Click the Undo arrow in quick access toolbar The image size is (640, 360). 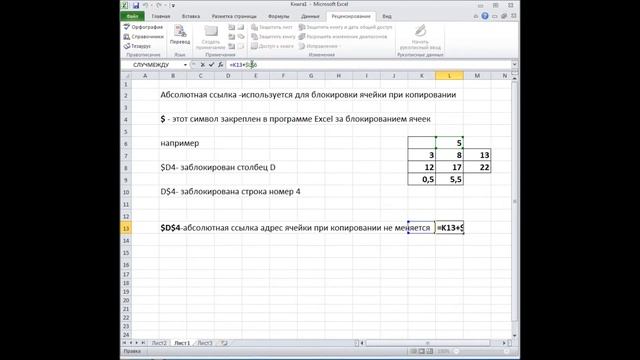click(145, 5)
